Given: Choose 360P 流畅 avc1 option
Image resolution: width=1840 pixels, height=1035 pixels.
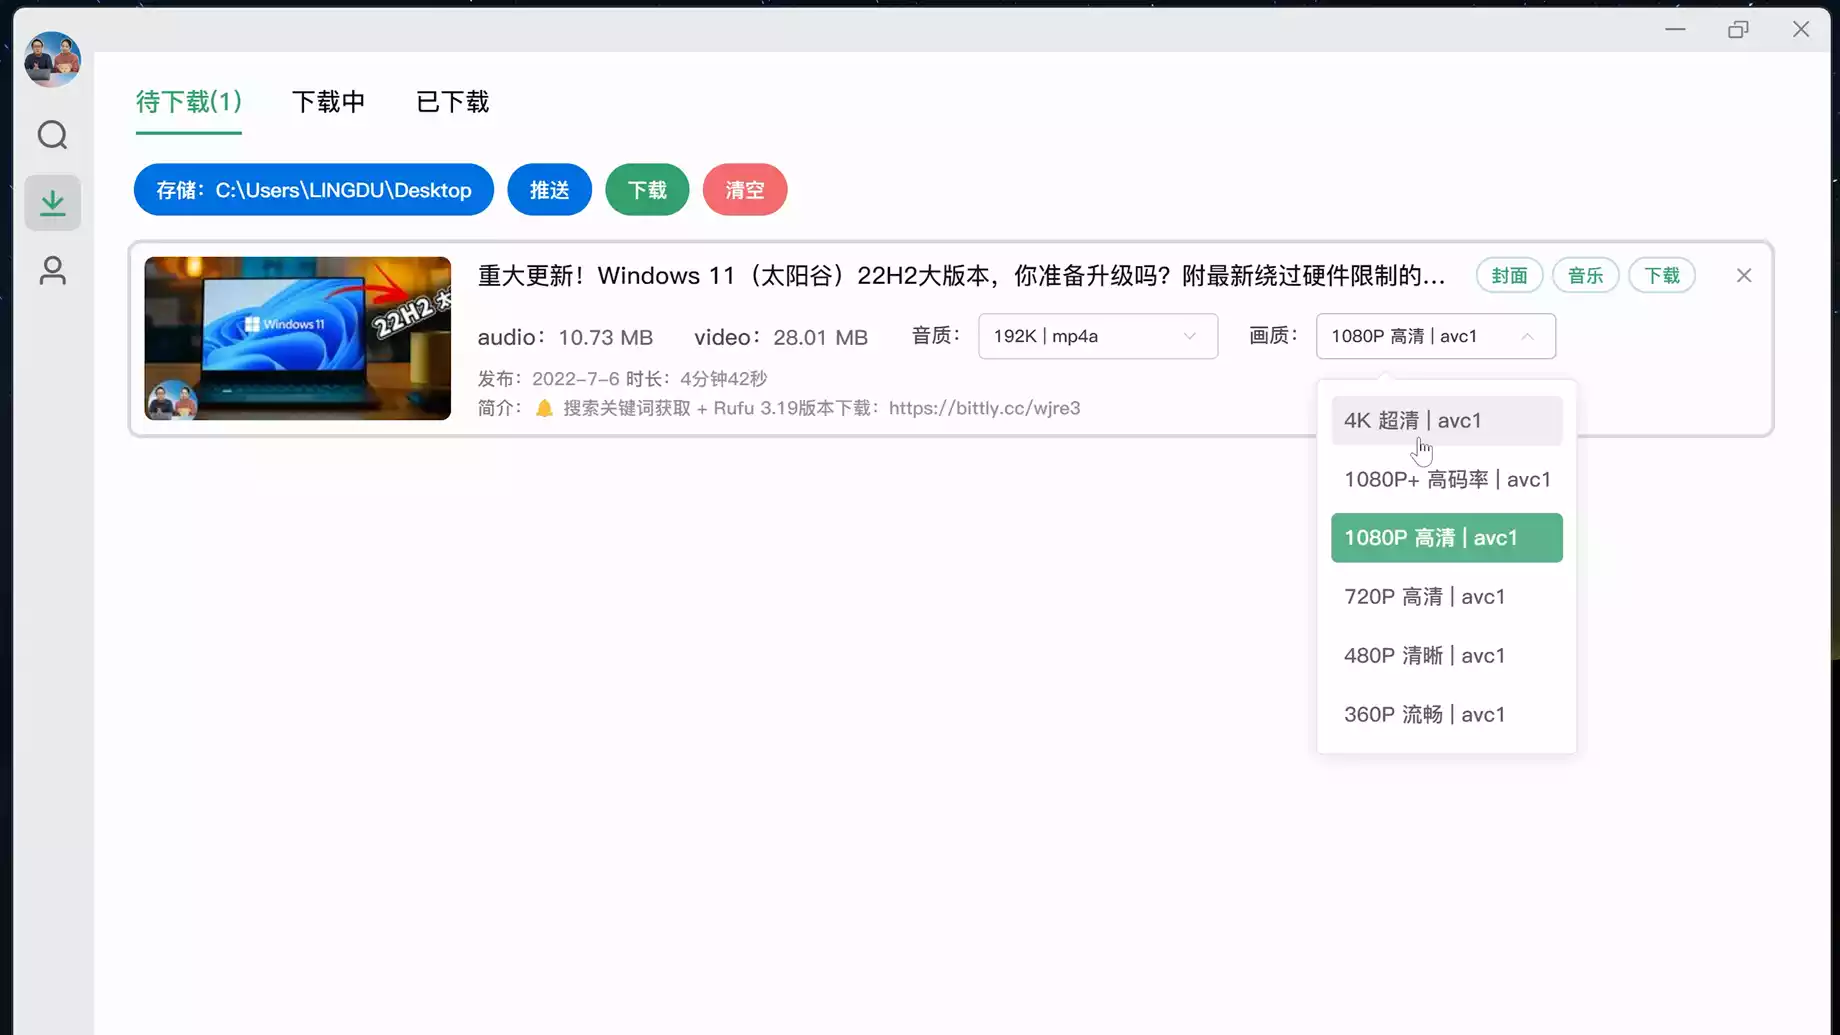Looking at the screenshot, I should [x=1445, y=714].
